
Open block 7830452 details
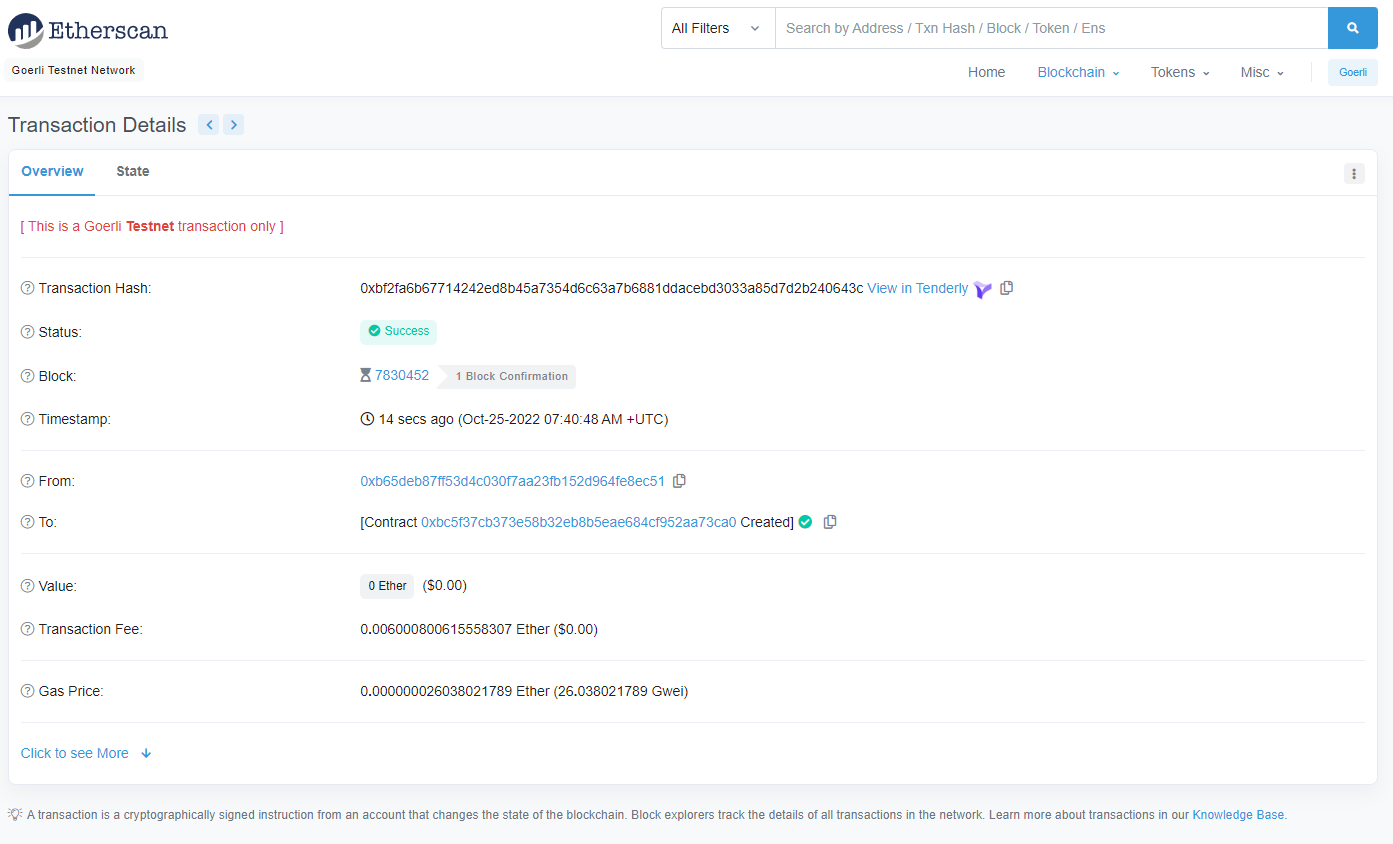(403, 375)
